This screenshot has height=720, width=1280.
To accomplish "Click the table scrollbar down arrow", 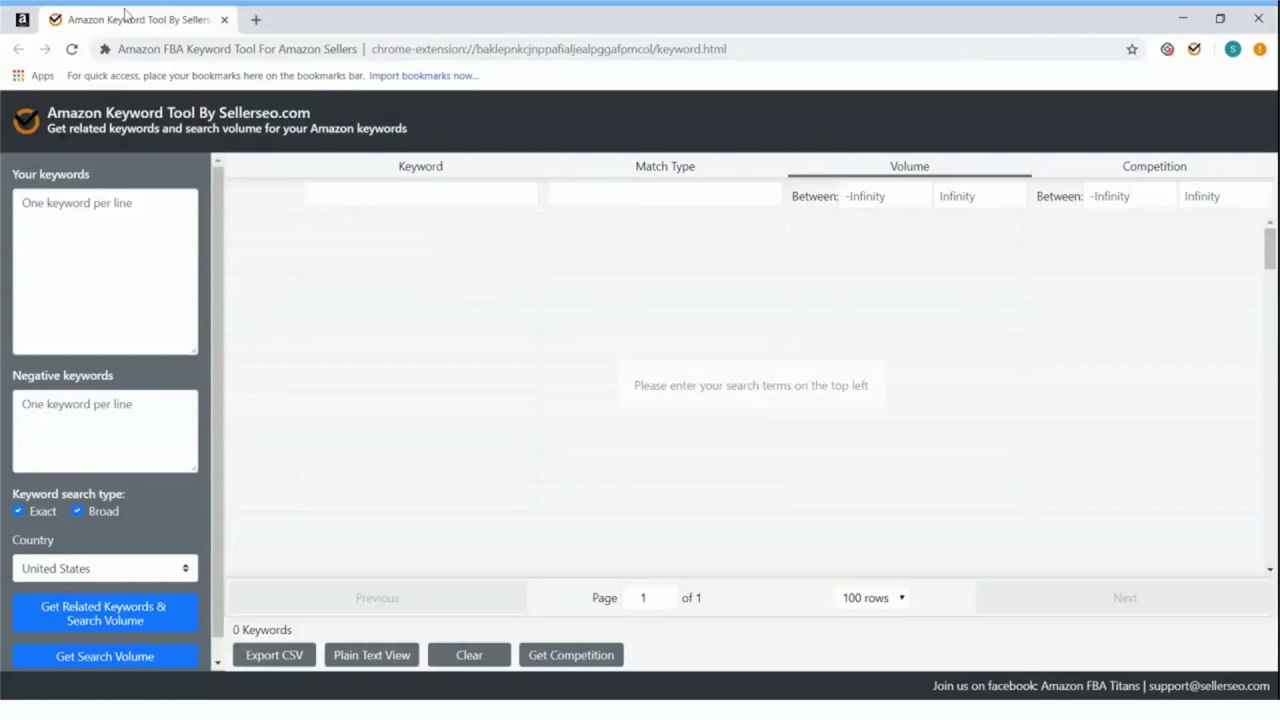I will point(1270,570).
